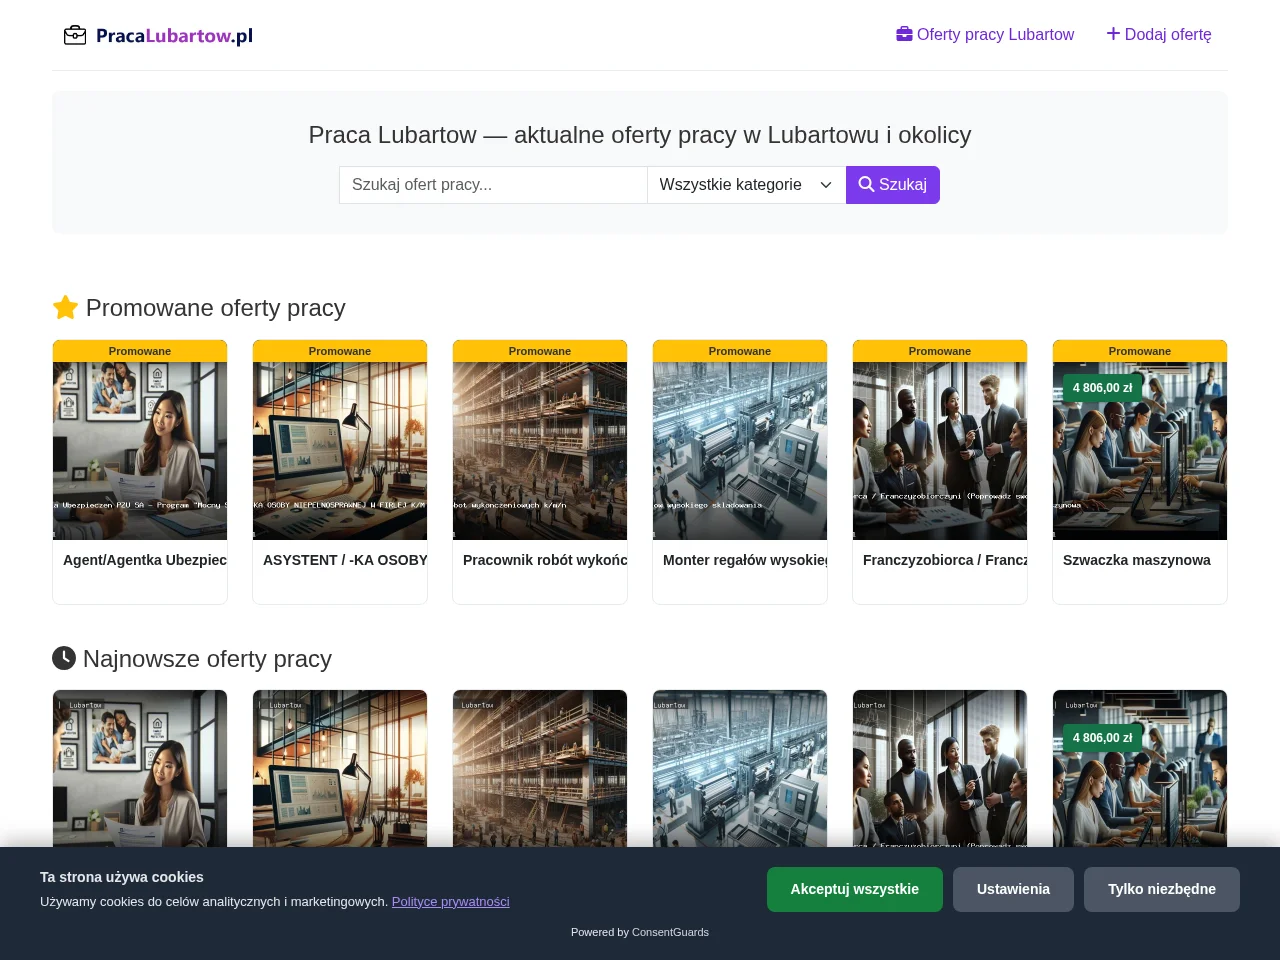The width and height of the screenshot is (1280, 960).
Task: Click Tylko niezbędne cookie button
Action: (x=1162, y=889)
